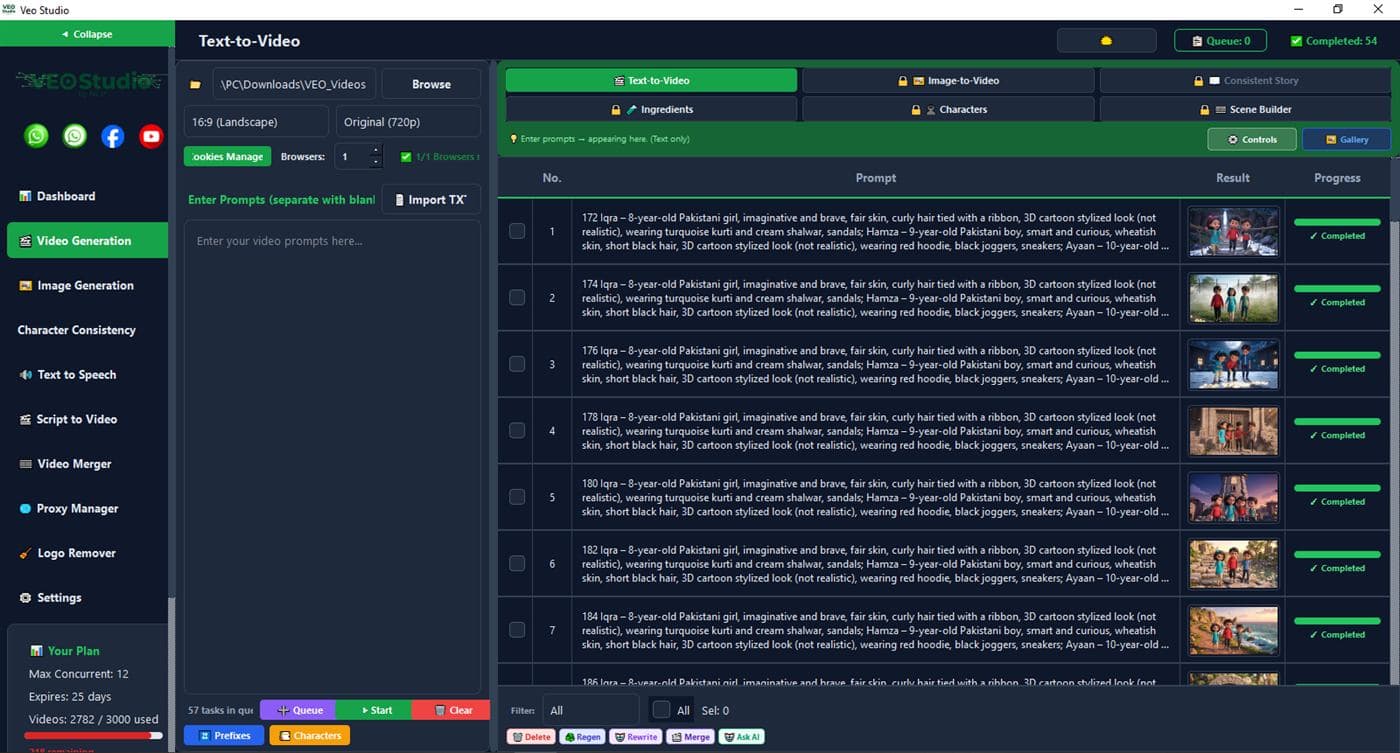Click the red Clear button
This screenshot has height=753, width=1400.
tap(453, 710)
